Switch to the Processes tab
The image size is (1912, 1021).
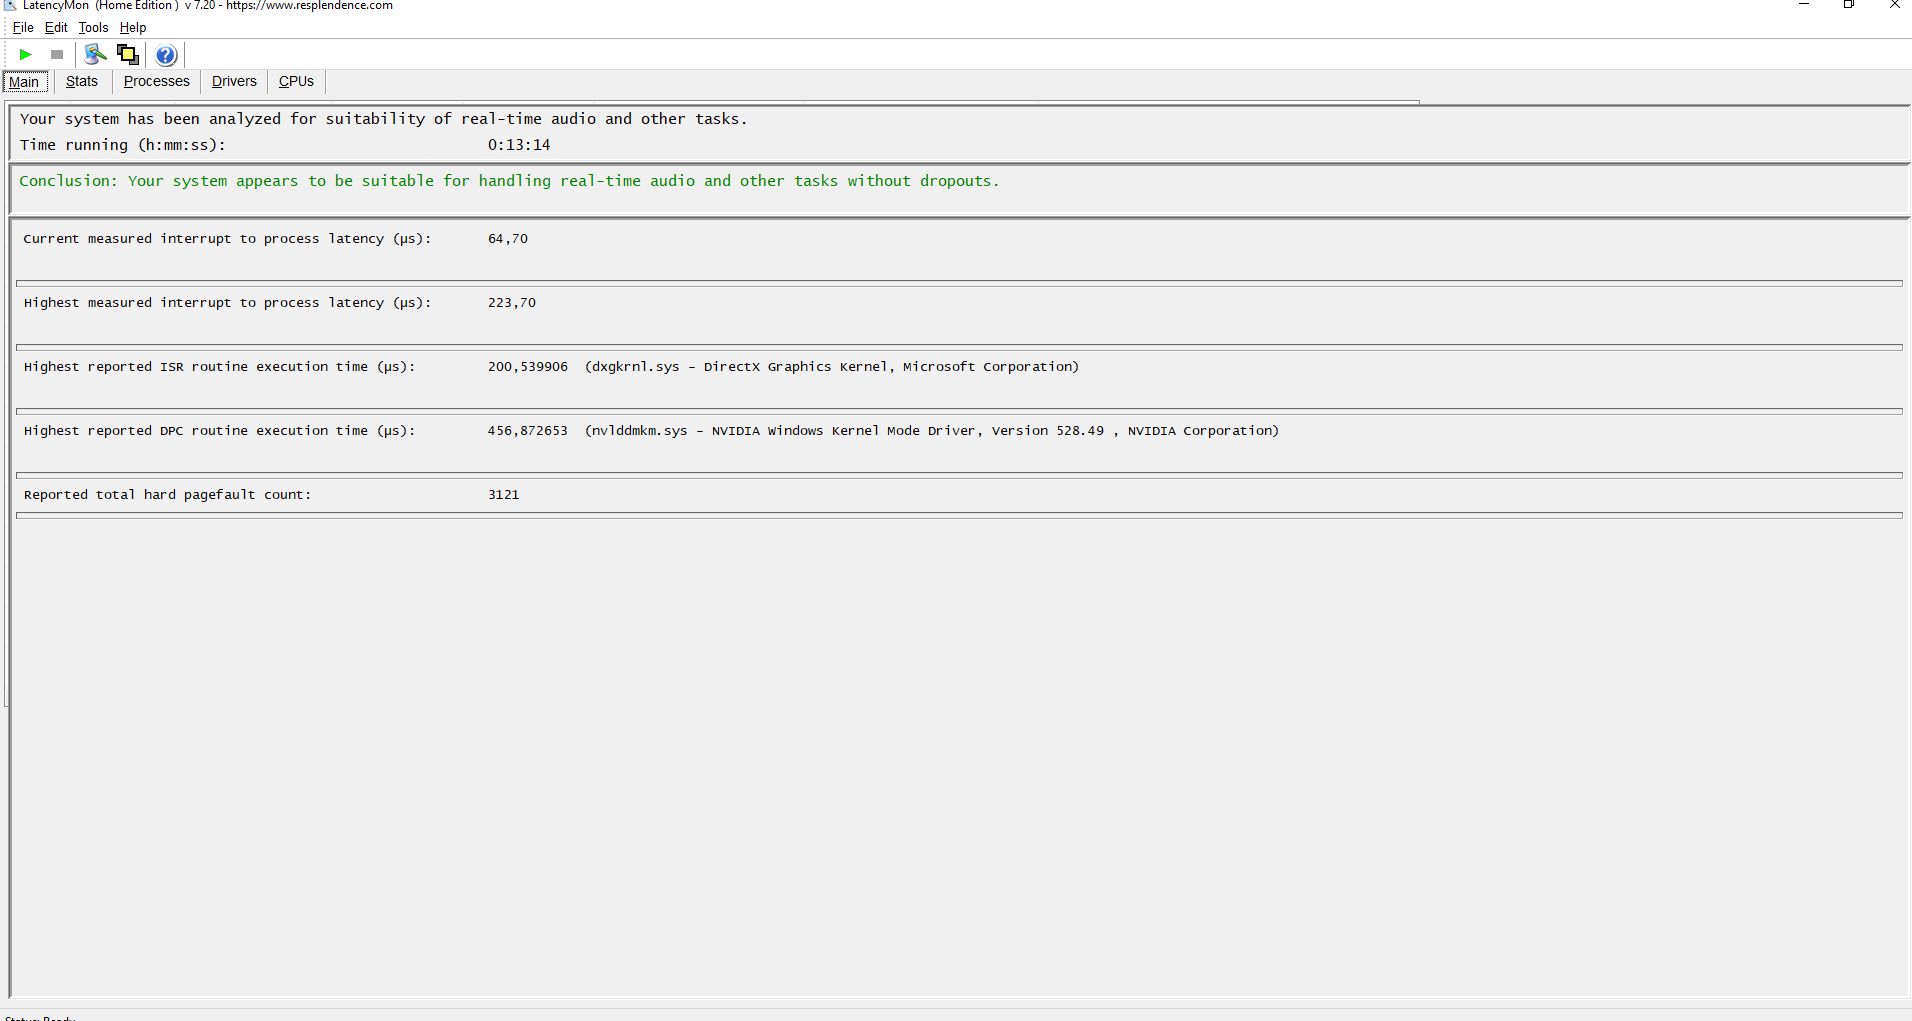pyautogui.click(x=157, y=82)
